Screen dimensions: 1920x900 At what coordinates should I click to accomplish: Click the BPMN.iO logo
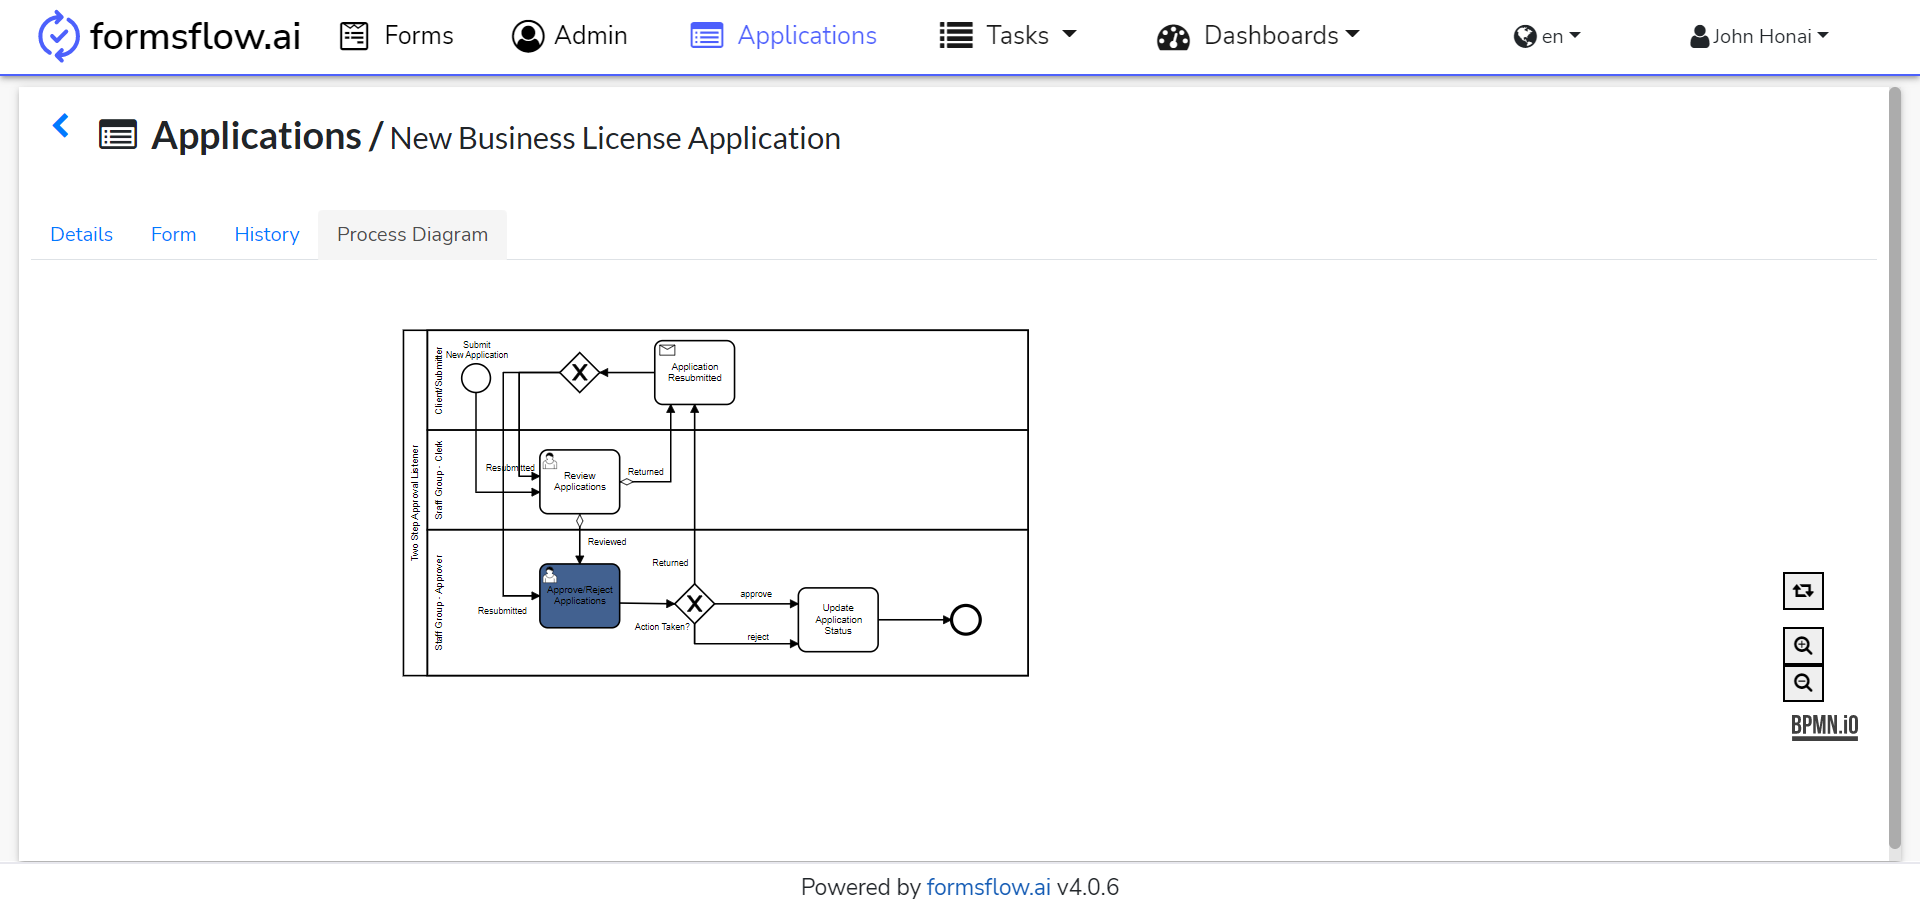point(1824,726)
